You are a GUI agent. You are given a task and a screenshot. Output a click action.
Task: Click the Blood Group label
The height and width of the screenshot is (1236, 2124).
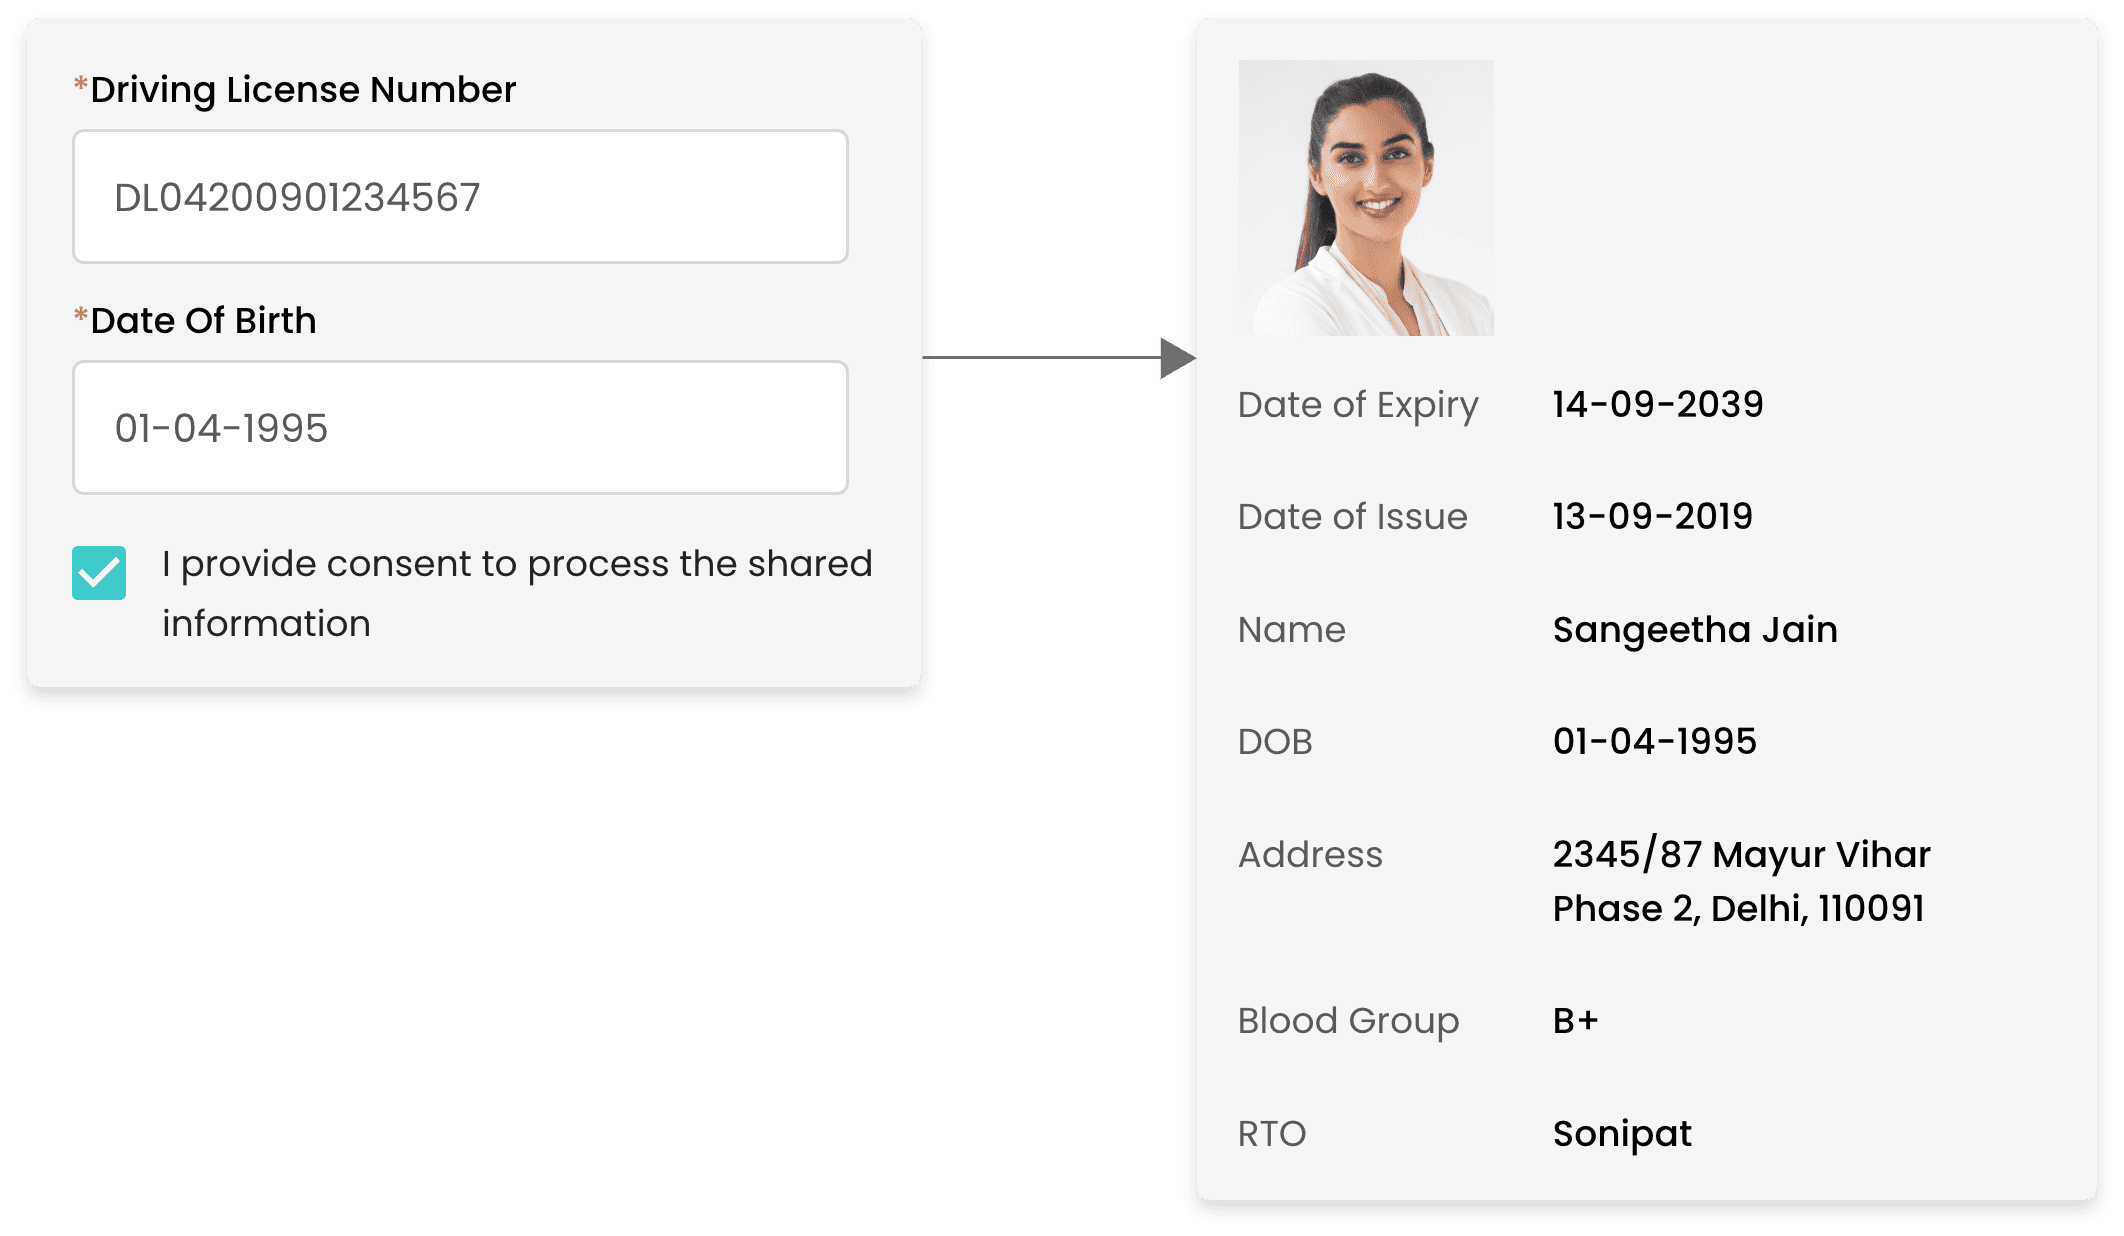point(1348,1021)
